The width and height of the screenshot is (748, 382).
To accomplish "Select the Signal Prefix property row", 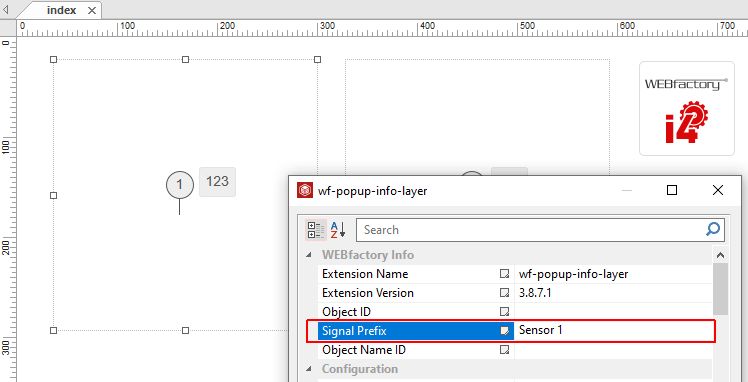I will [416, 330].
